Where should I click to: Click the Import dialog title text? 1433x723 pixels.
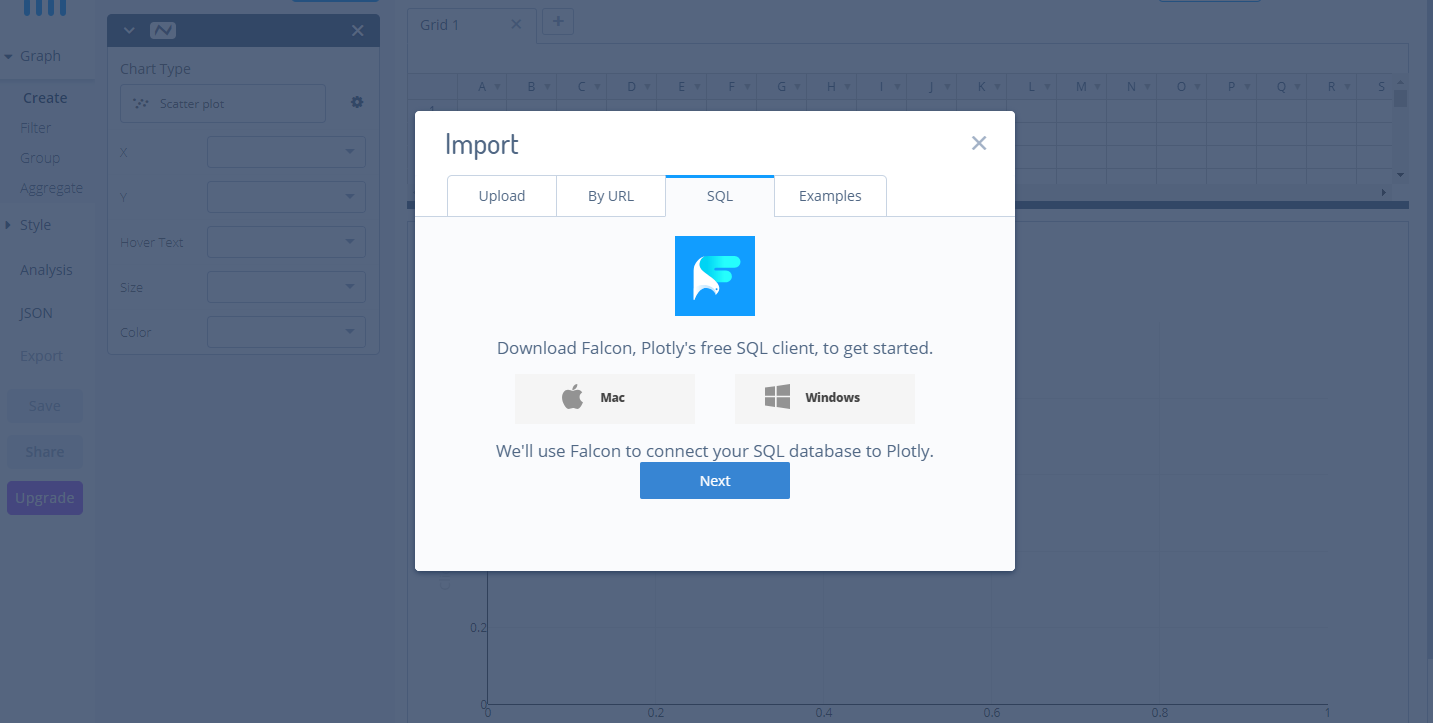pos(482,144)
